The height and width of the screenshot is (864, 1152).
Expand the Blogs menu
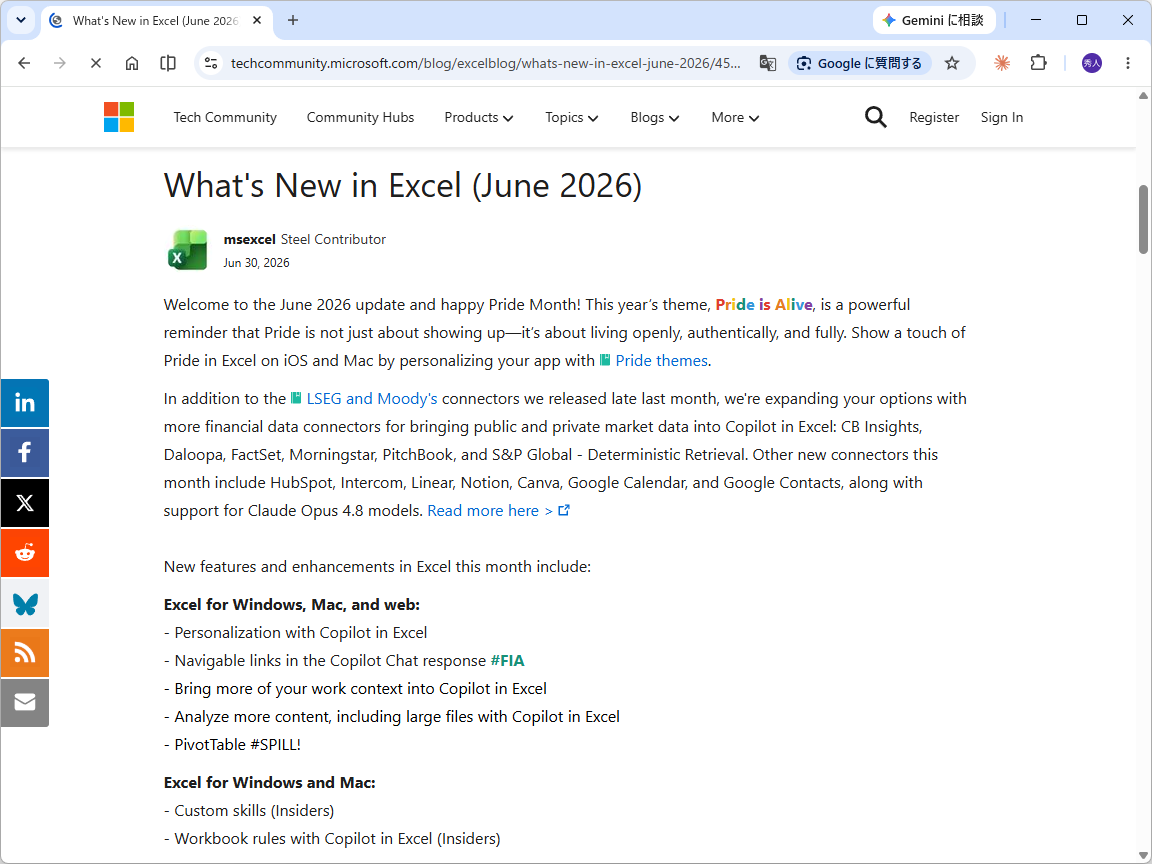[655, 118]
